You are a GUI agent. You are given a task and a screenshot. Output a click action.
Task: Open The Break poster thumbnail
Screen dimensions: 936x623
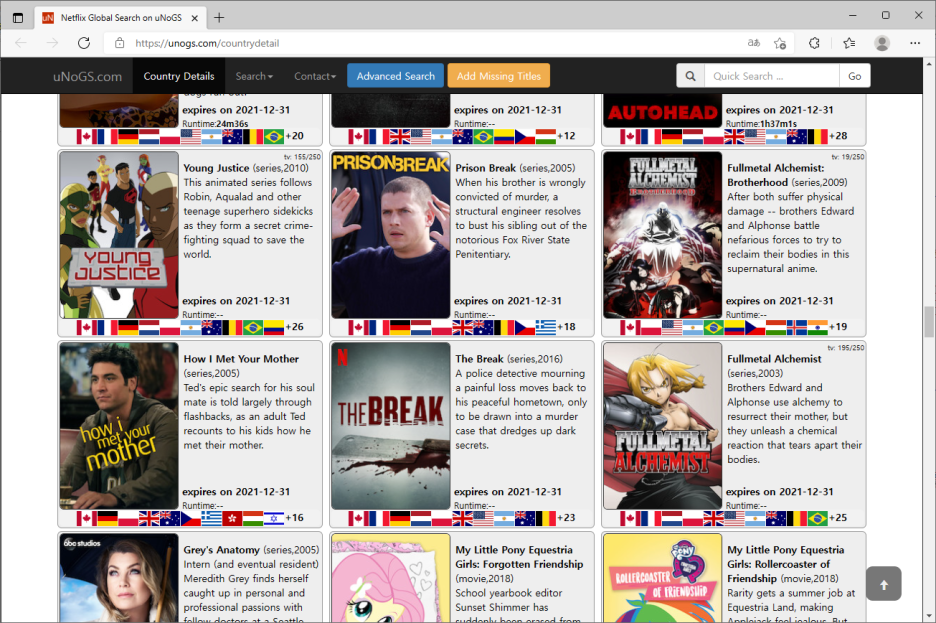(391, 425)
